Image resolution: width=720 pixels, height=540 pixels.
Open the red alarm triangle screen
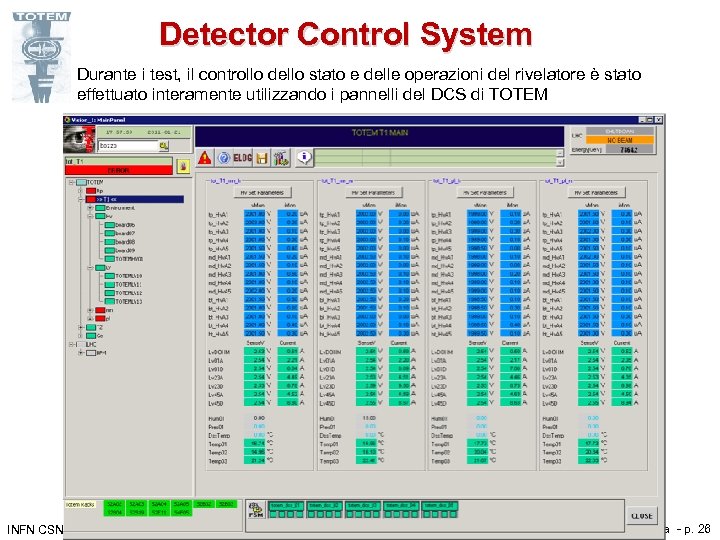pos(204,158)
